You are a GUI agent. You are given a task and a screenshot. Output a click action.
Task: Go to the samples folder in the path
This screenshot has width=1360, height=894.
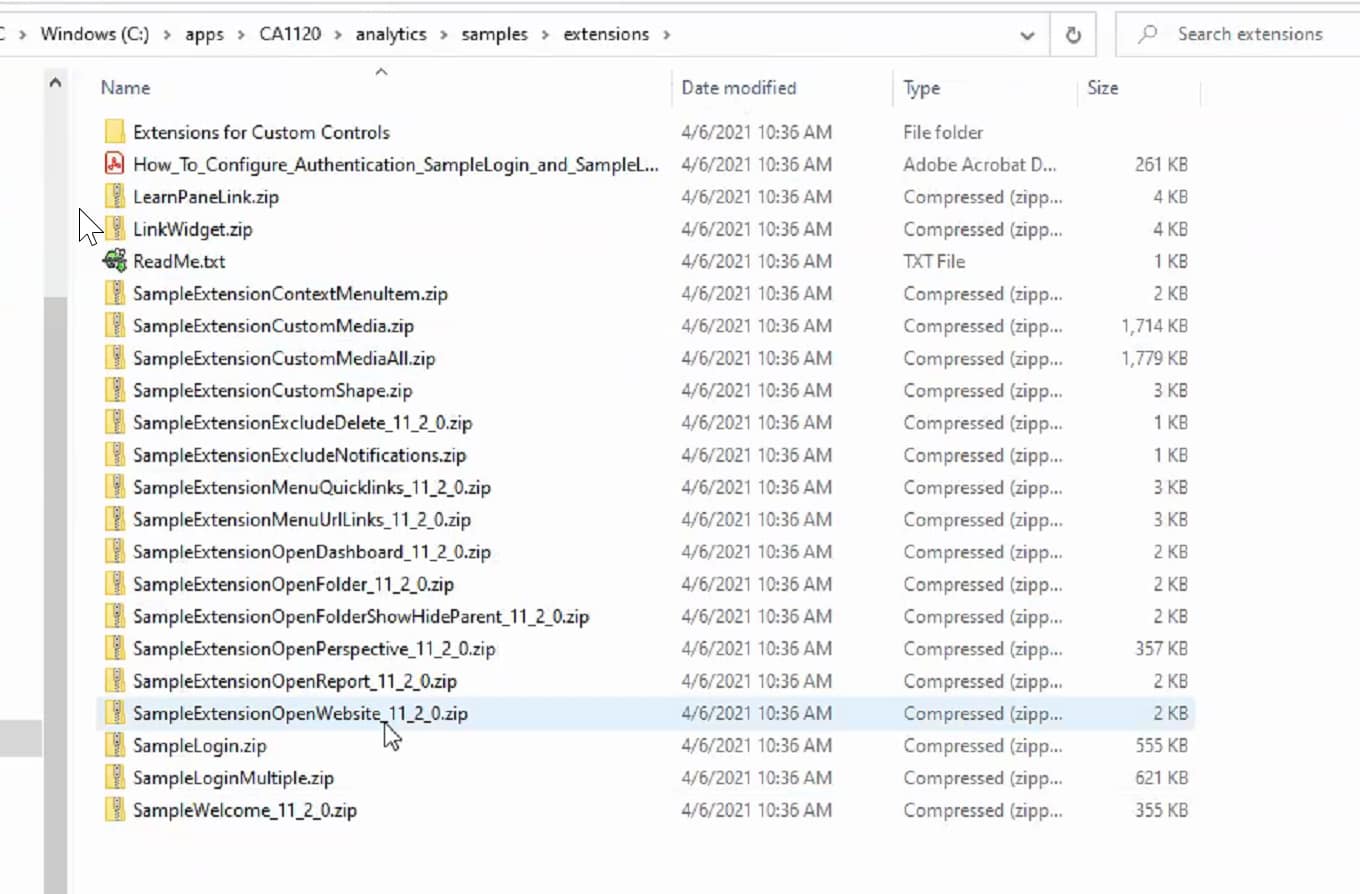point(495,34)
